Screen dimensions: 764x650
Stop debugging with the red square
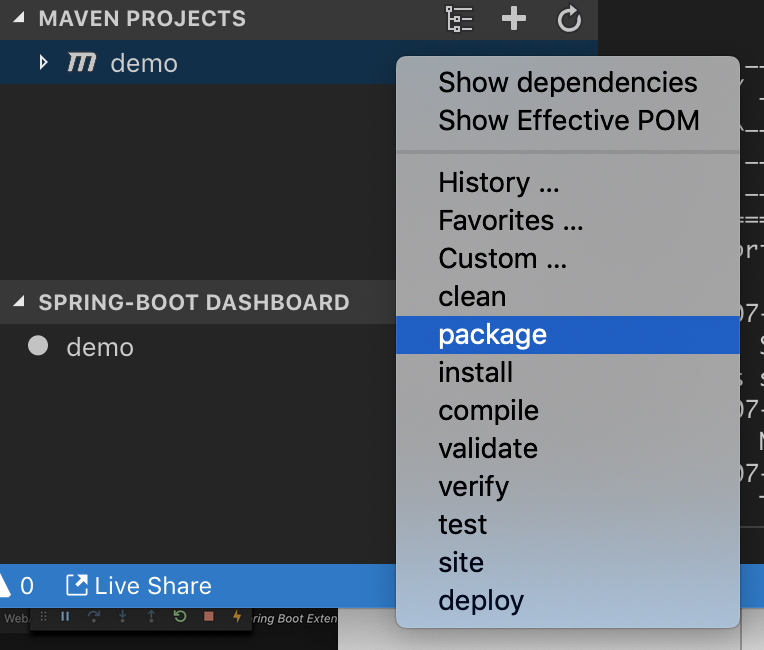(x=209, y=617)
